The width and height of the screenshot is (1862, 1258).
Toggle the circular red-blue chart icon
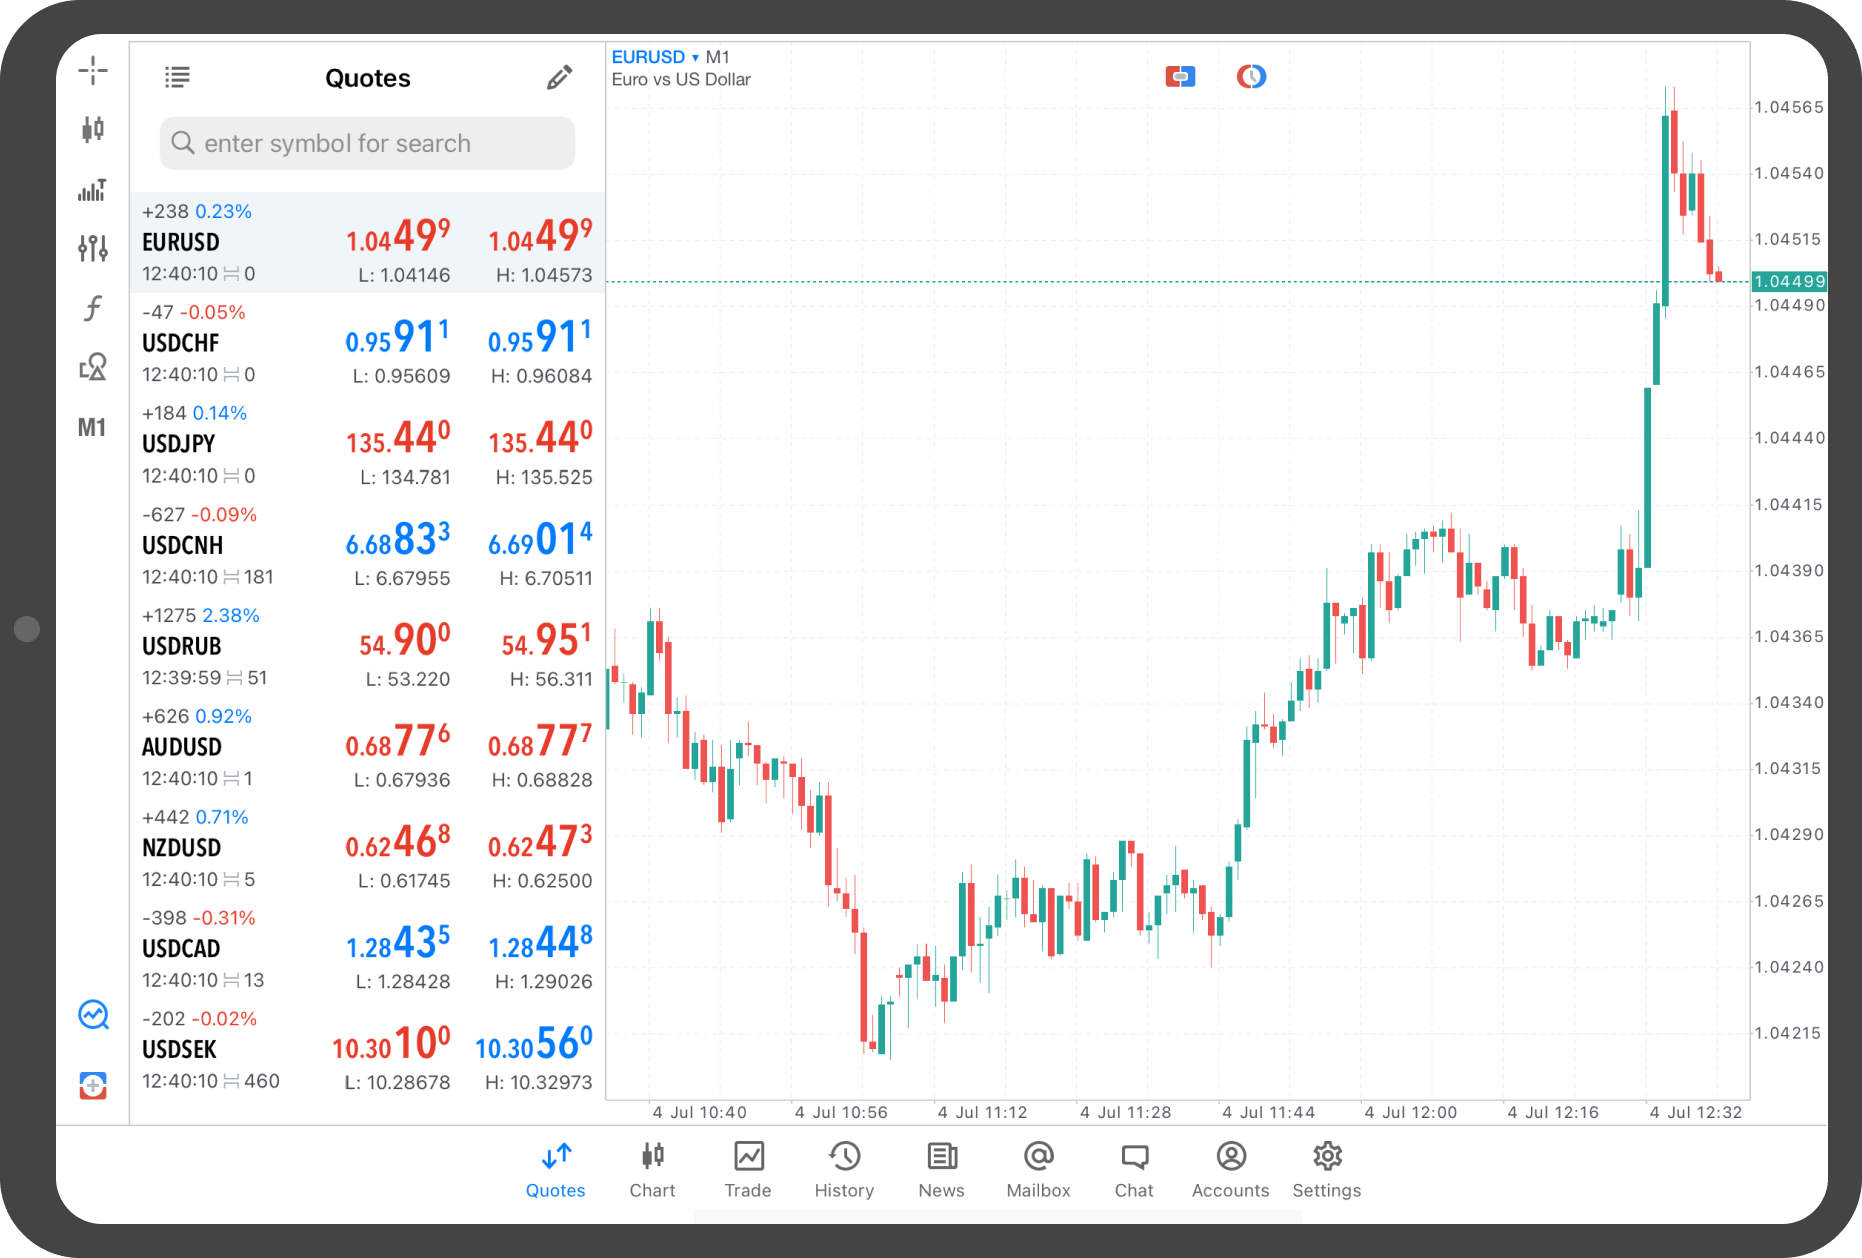coord(1251,77)
